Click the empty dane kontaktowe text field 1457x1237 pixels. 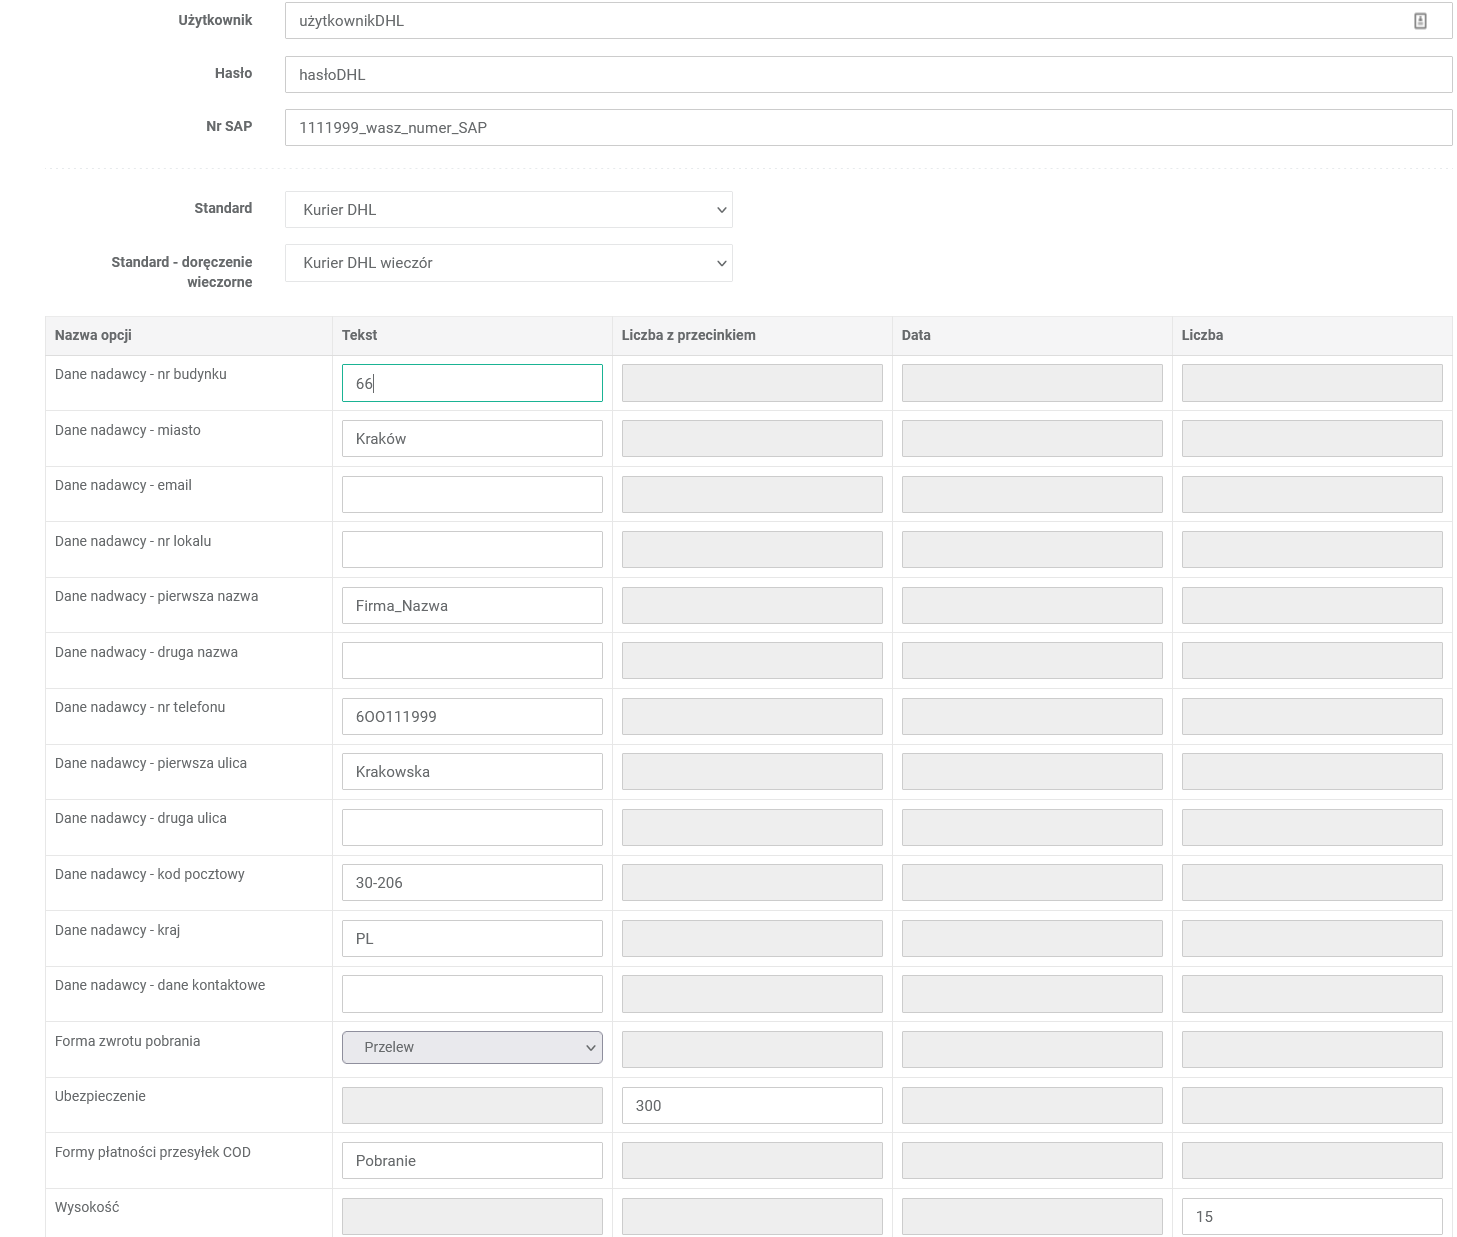tap(472, 994)
